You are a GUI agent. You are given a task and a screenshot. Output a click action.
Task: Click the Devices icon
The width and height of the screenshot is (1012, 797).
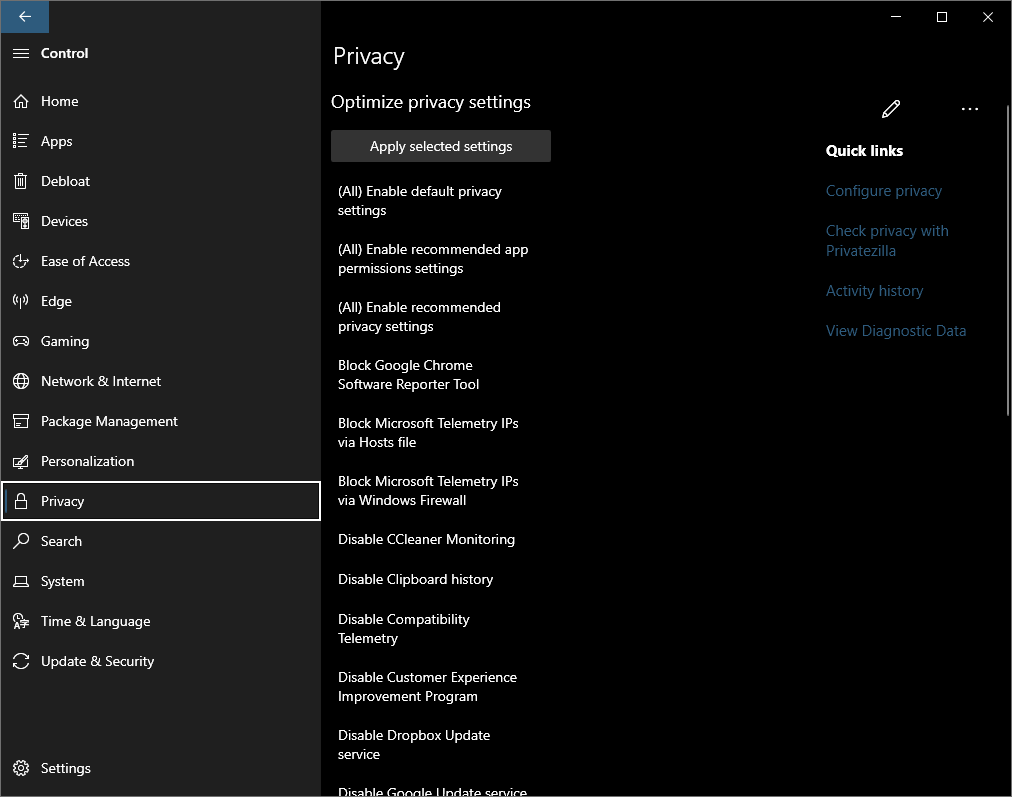(21, 221)
